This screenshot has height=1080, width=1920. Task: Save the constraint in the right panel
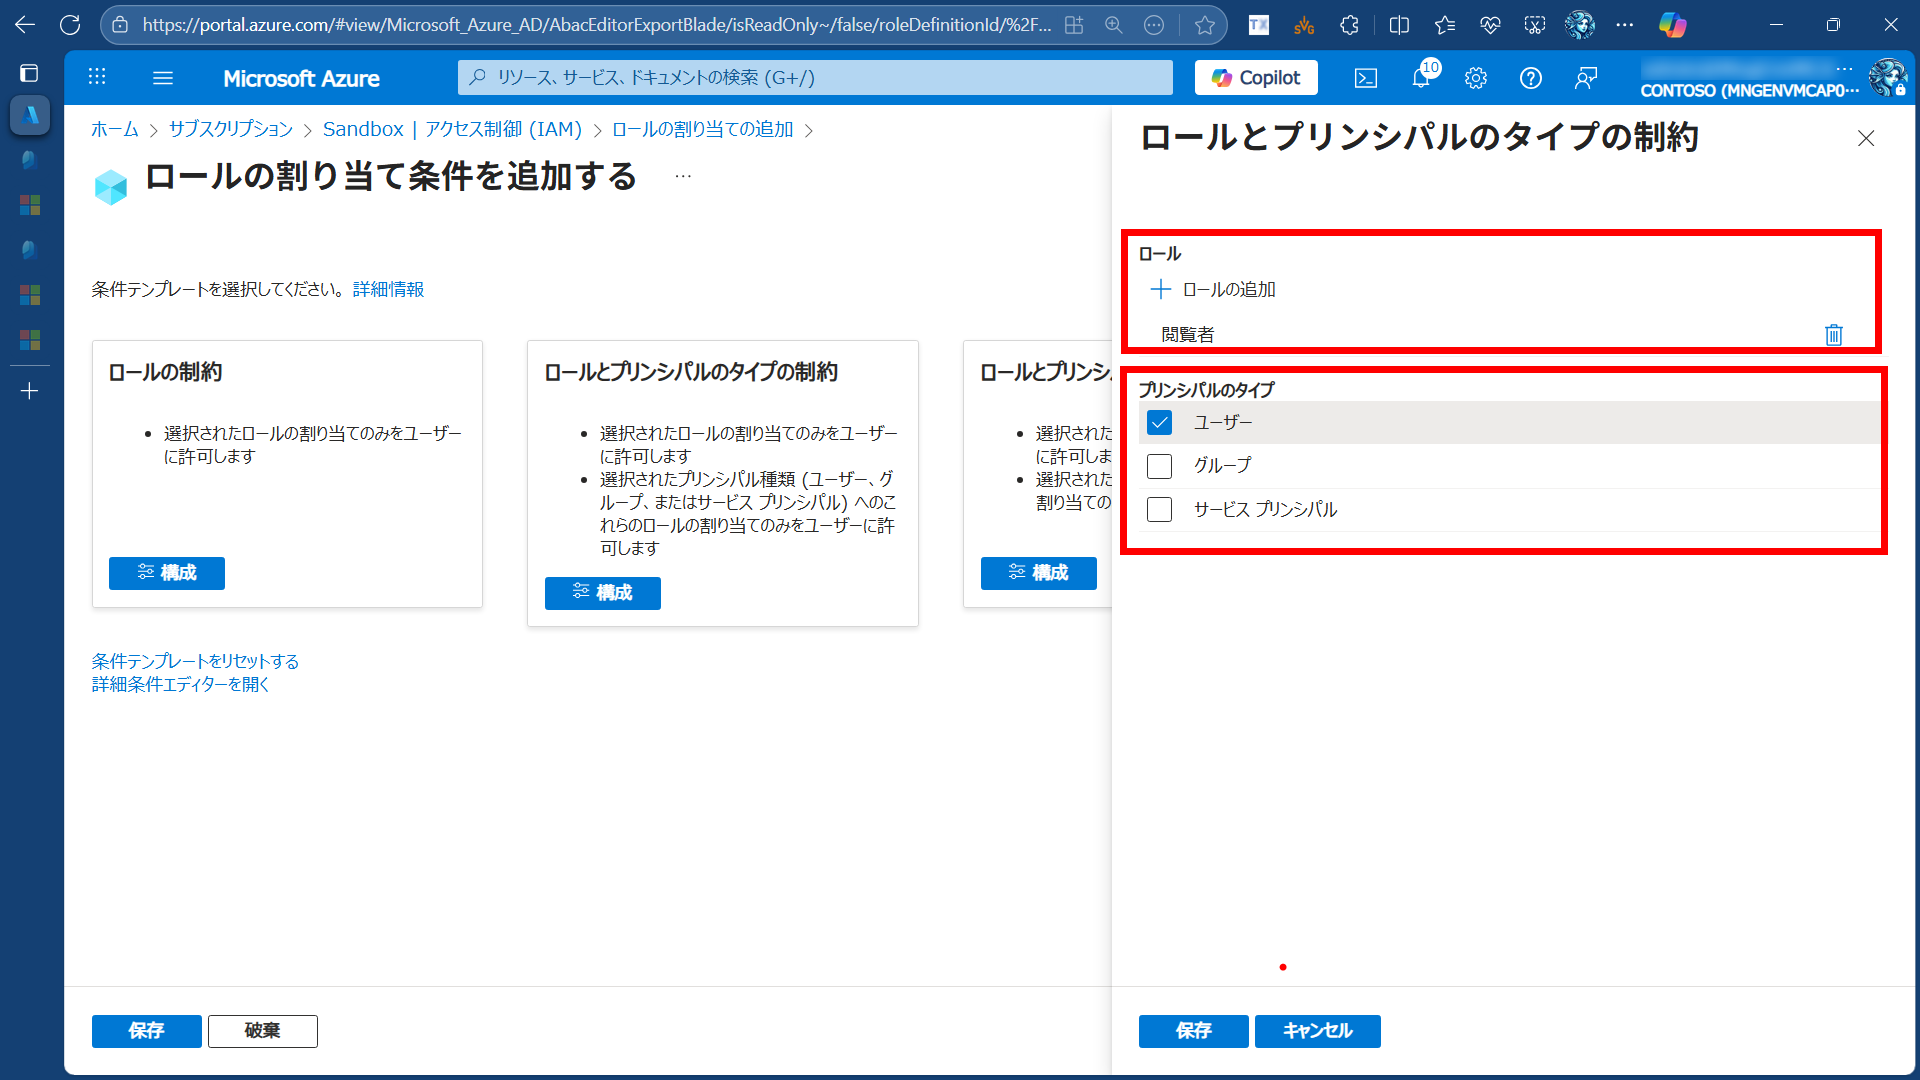point(1193,1031)
